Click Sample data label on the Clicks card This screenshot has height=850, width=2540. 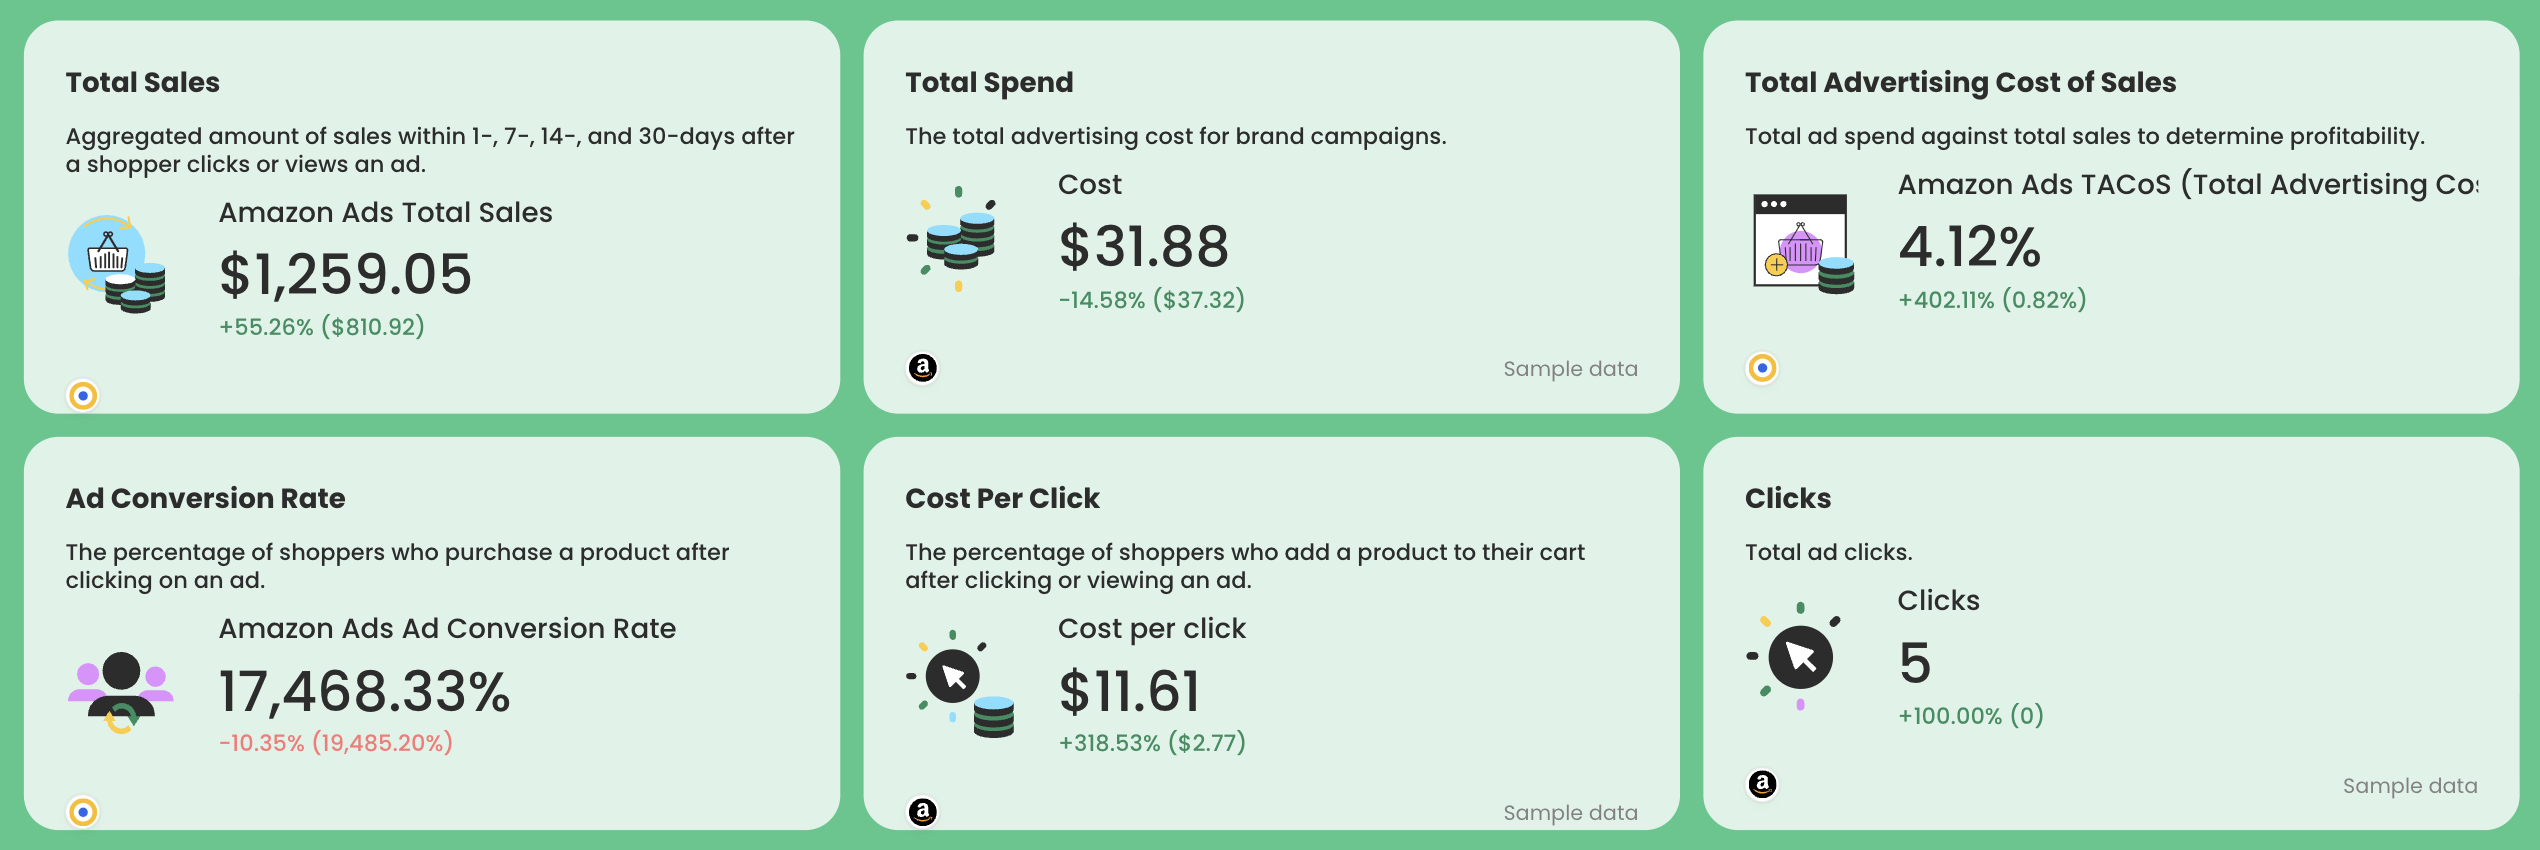point(2409,786)
